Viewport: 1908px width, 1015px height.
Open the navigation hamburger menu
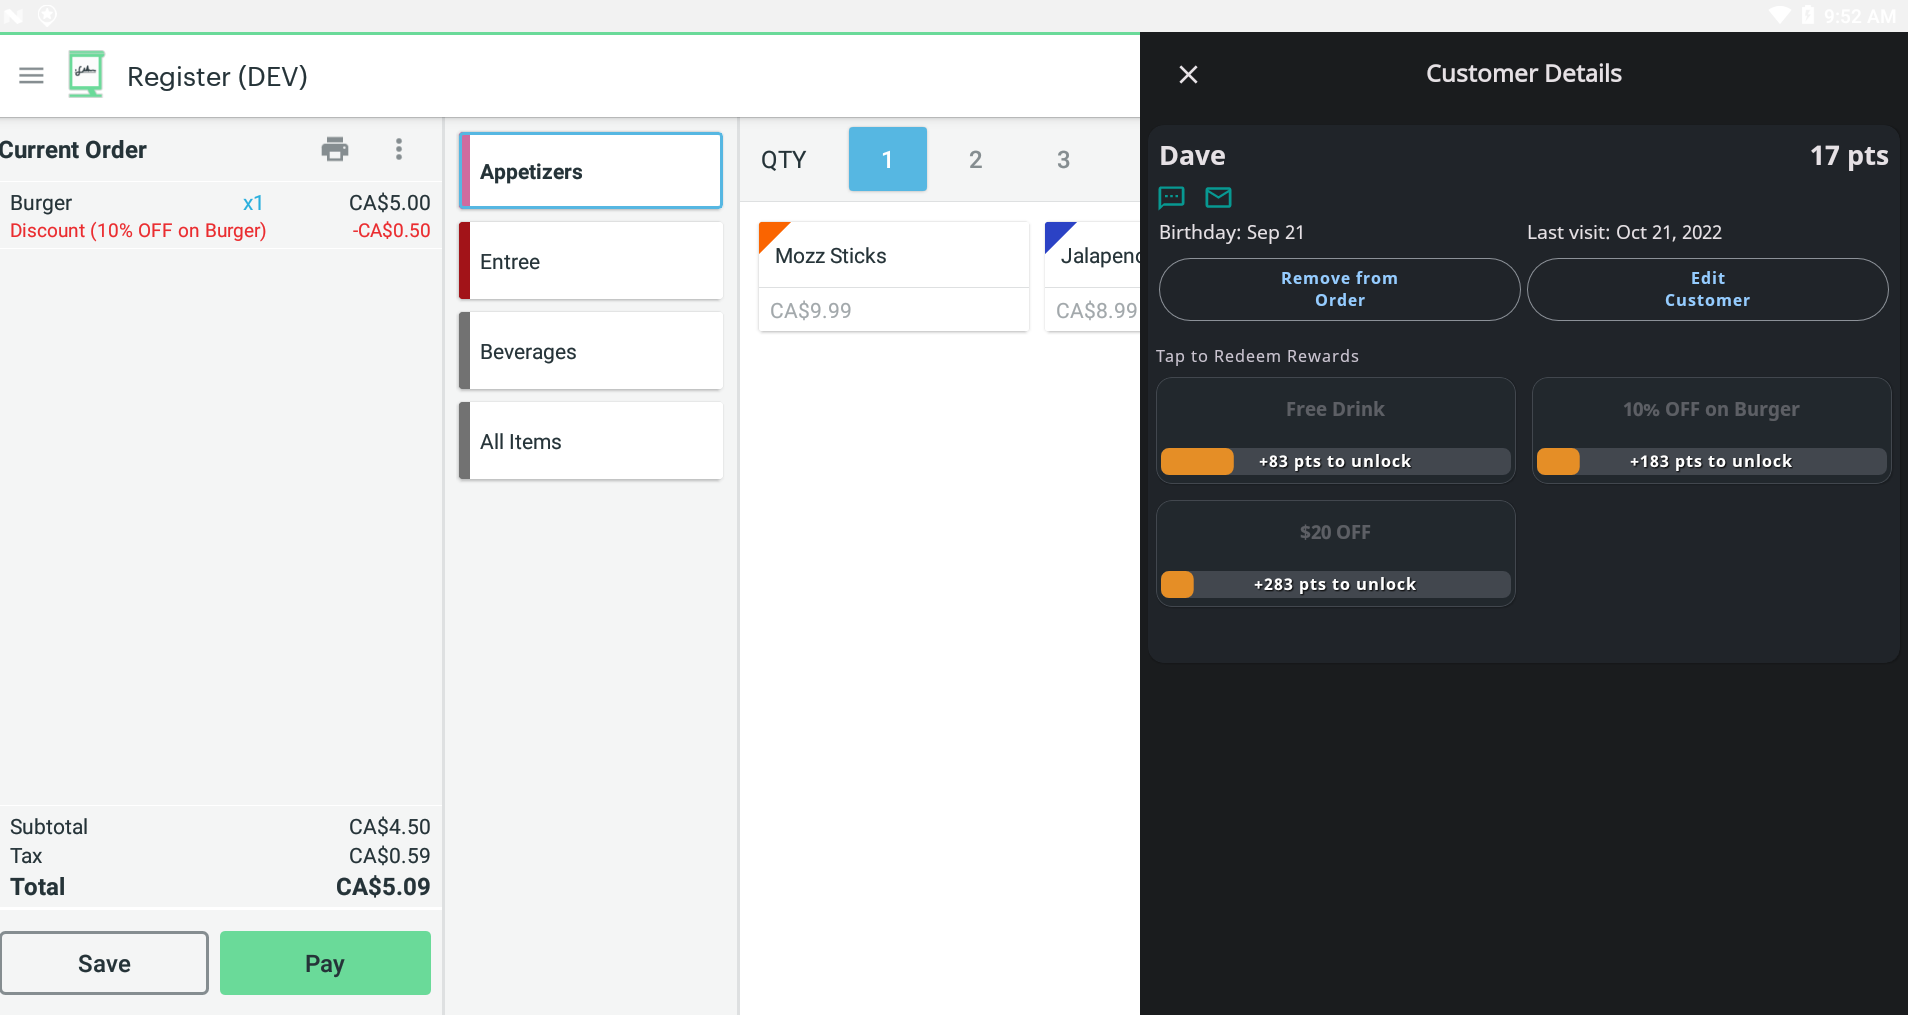31,75
